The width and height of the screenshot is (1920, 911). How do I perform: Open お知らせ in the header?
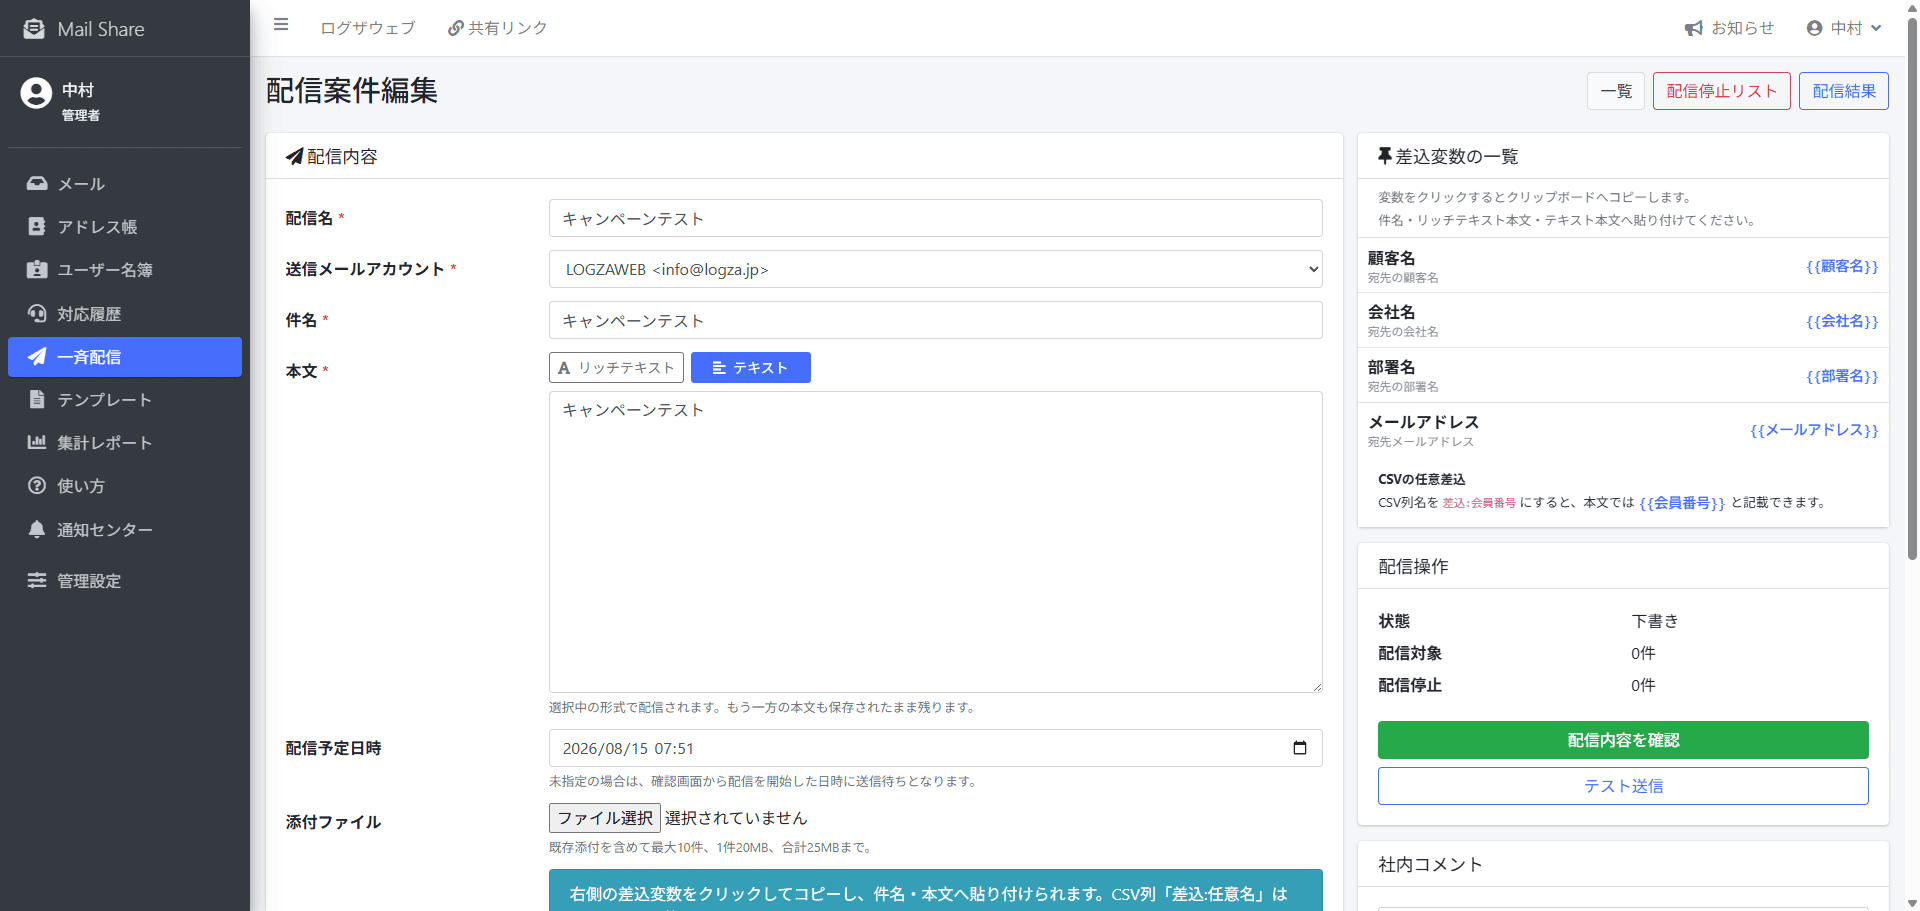pos(1730,28)
